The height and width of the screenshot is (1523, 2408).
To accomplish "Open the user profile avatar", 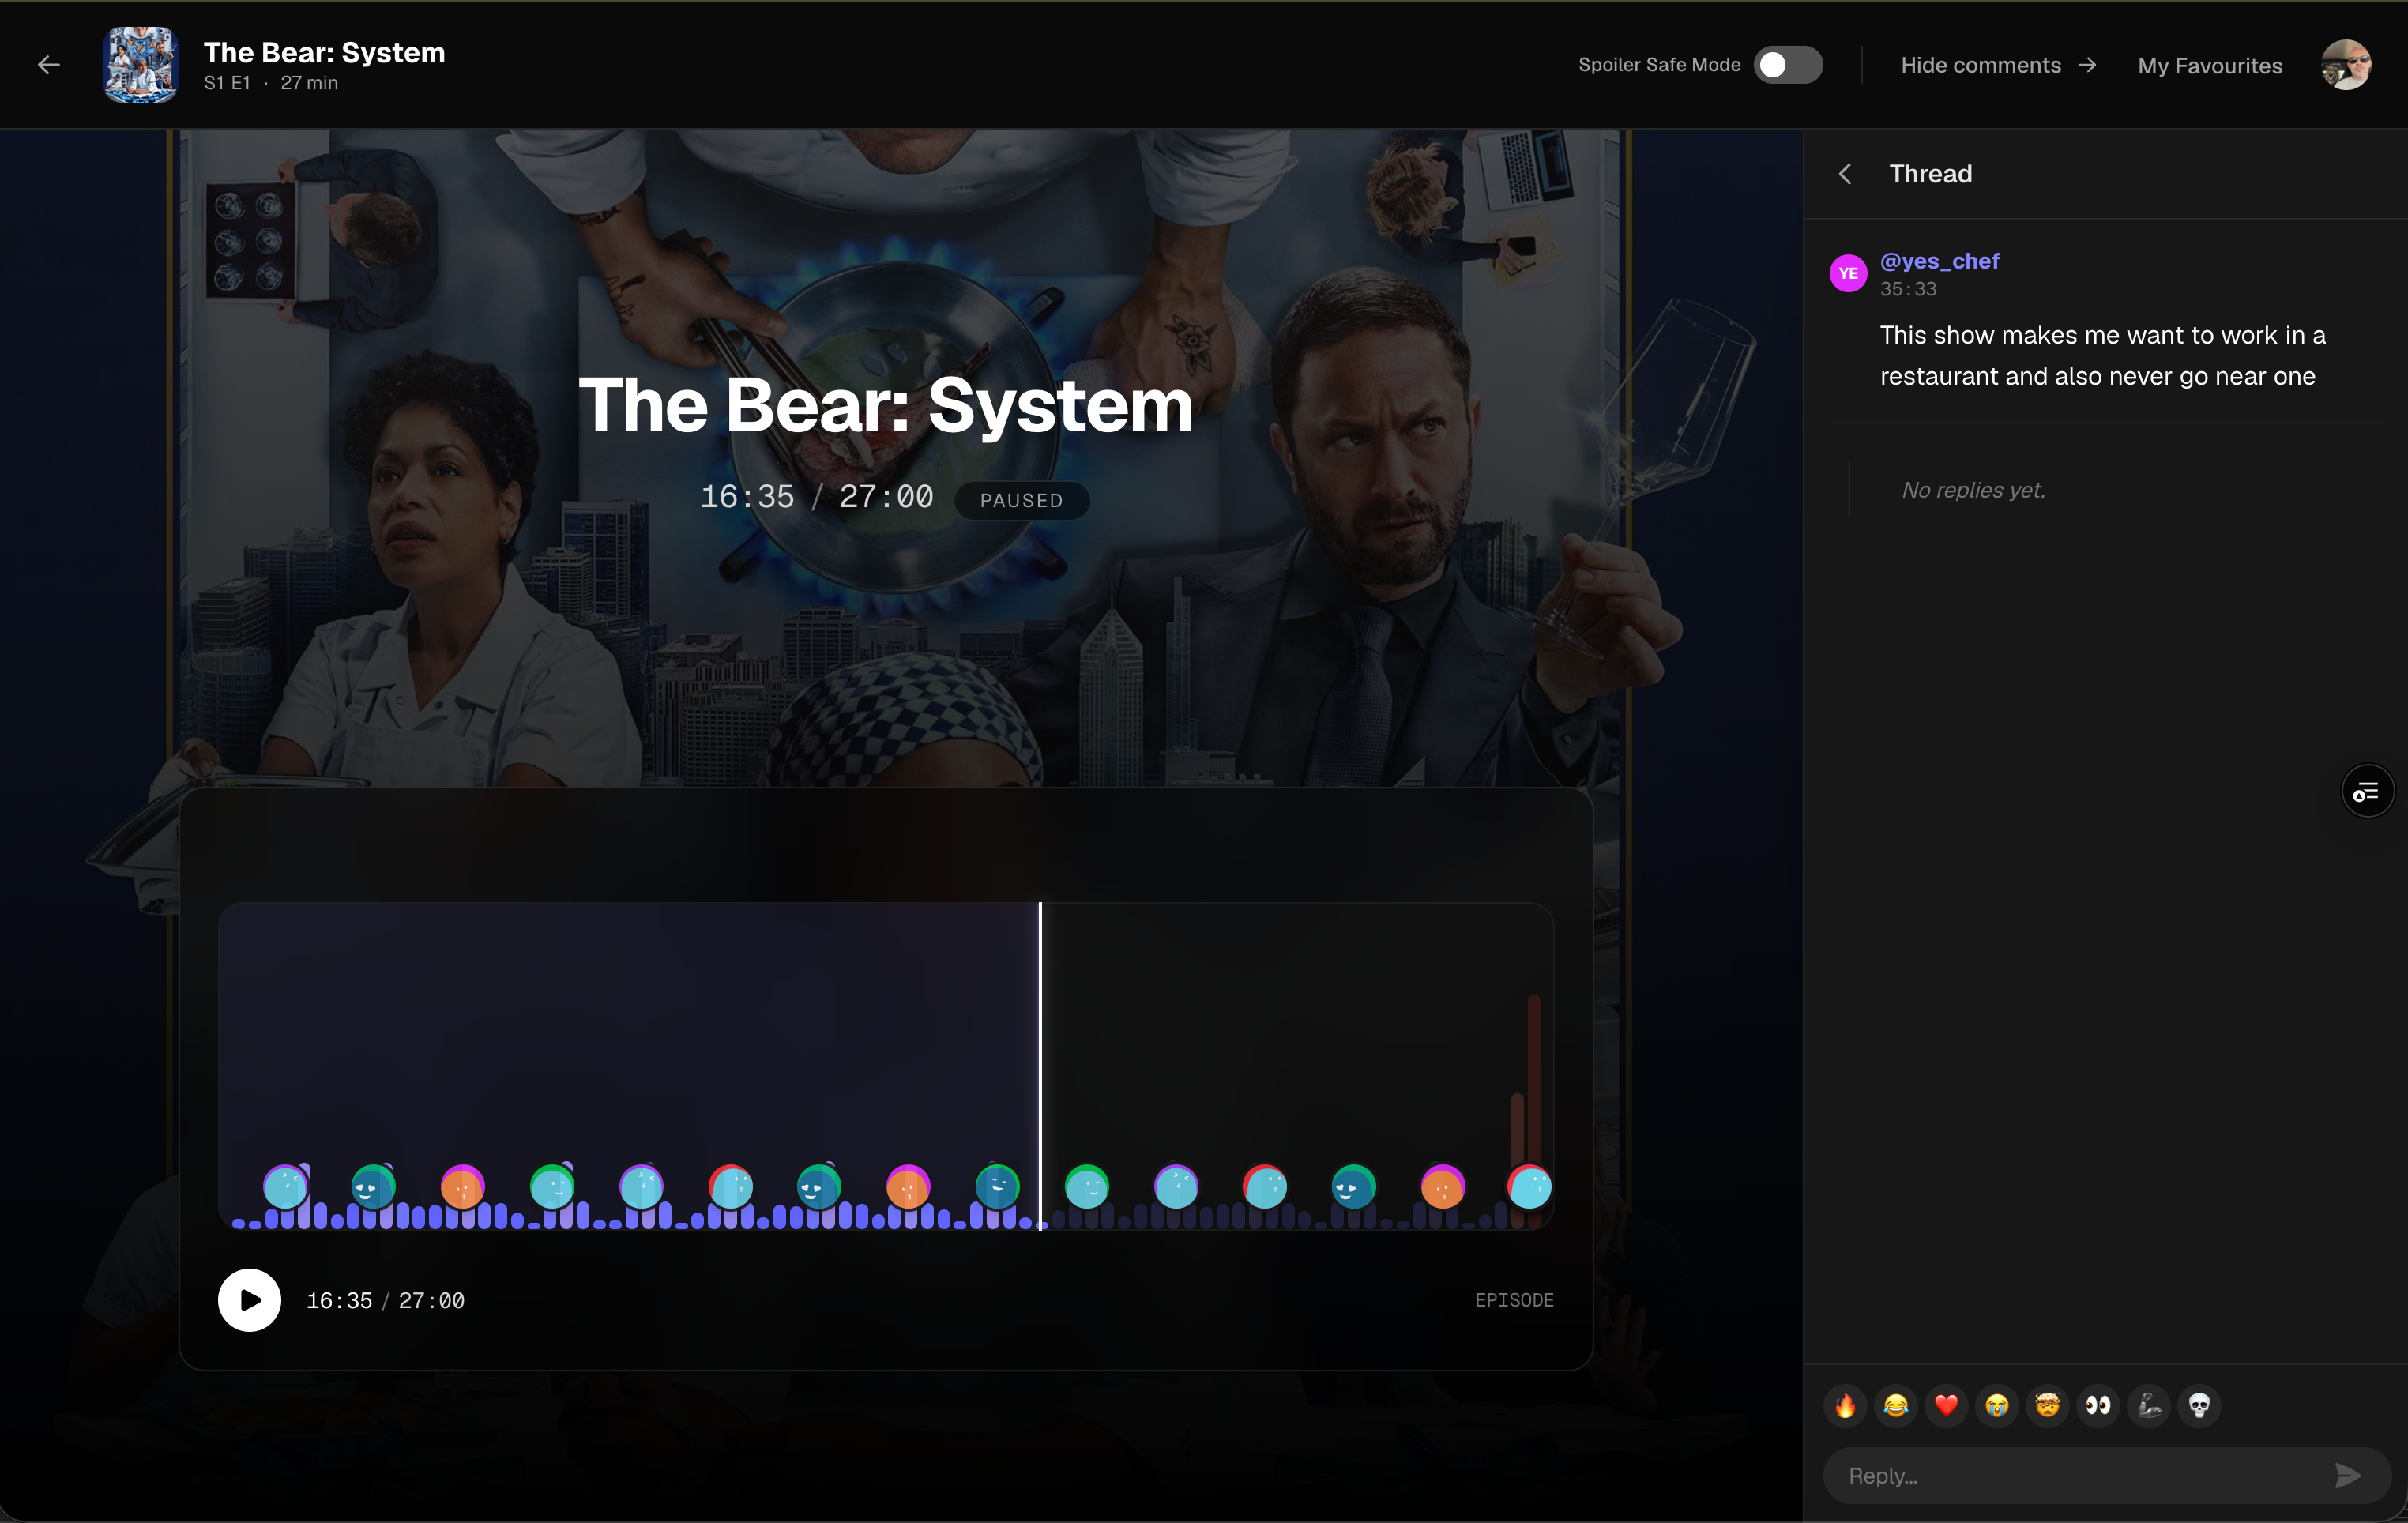I will click(2346, 65).
